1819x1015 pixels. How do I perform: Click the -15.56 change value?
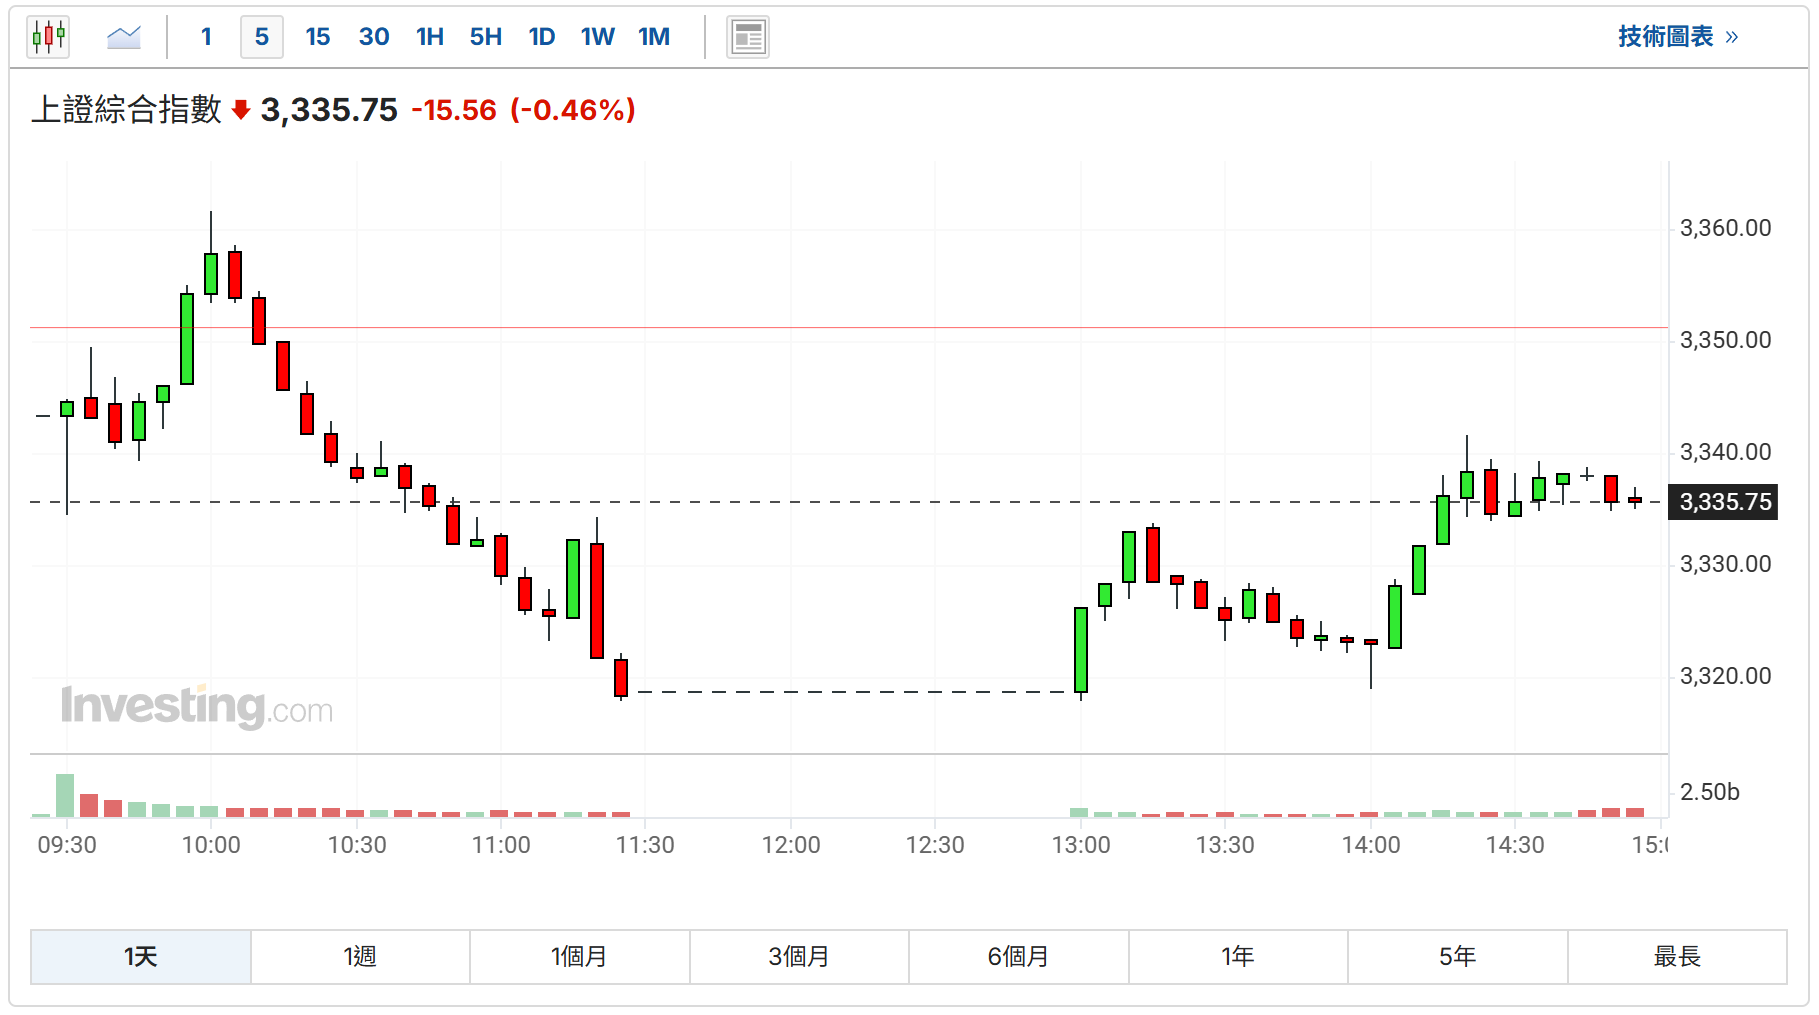pos(454,110)
